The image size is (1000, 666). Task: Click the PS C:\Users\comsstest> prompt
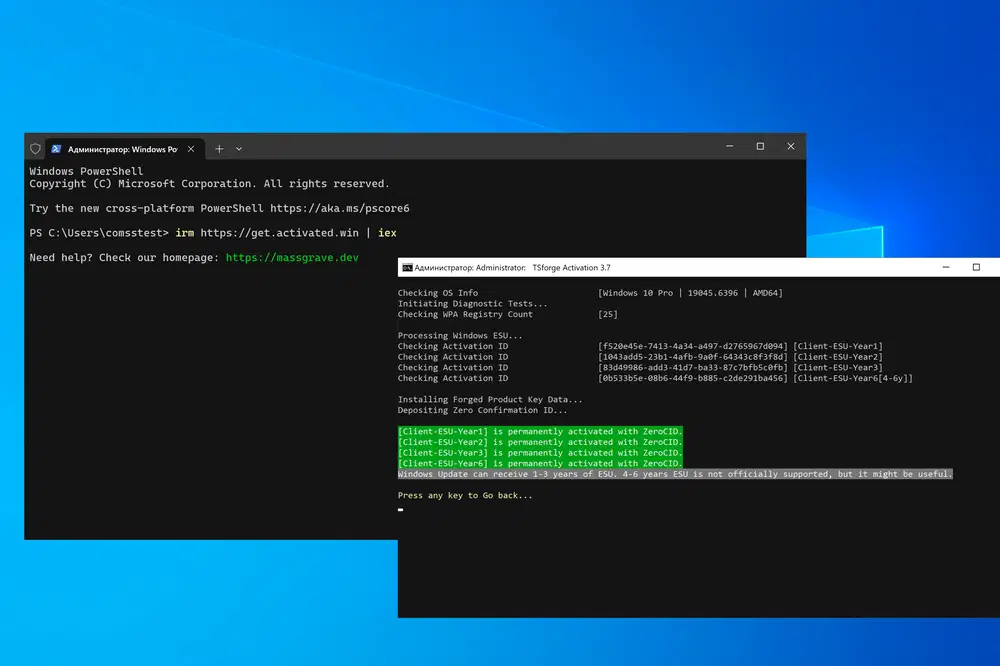[99, 233]
